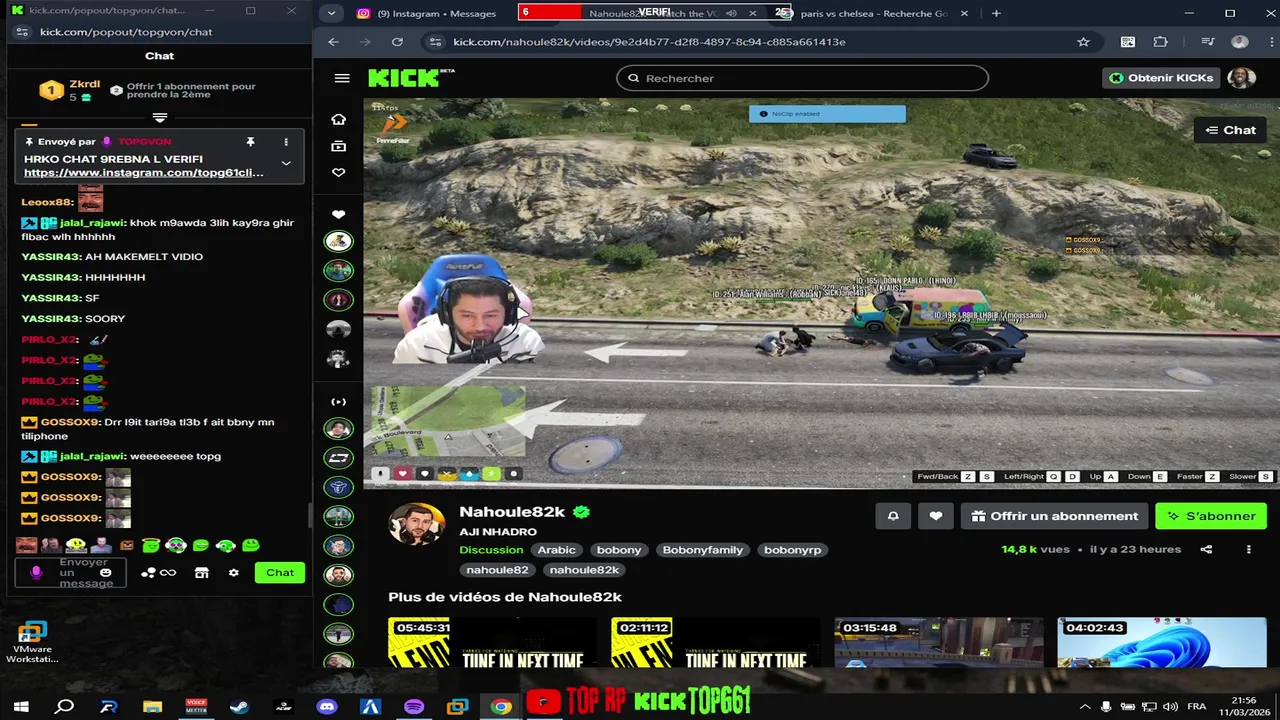Viewport: 1280px width, 720px height.
Task: Open the 04:02:43 video thumbnail
Action: pyautogui.click(x=1162, y=643)
